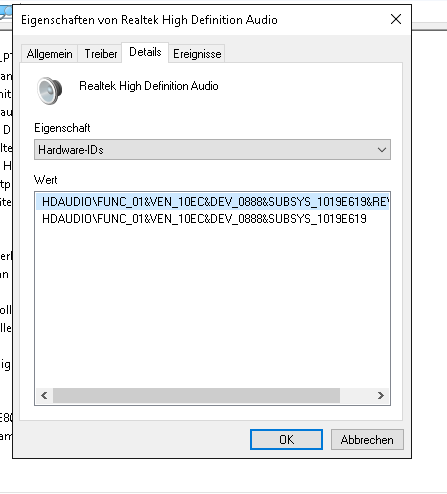Screen dimensions: 447x494
Task: Switch to the Ereignisse tab
Action: 197,54
